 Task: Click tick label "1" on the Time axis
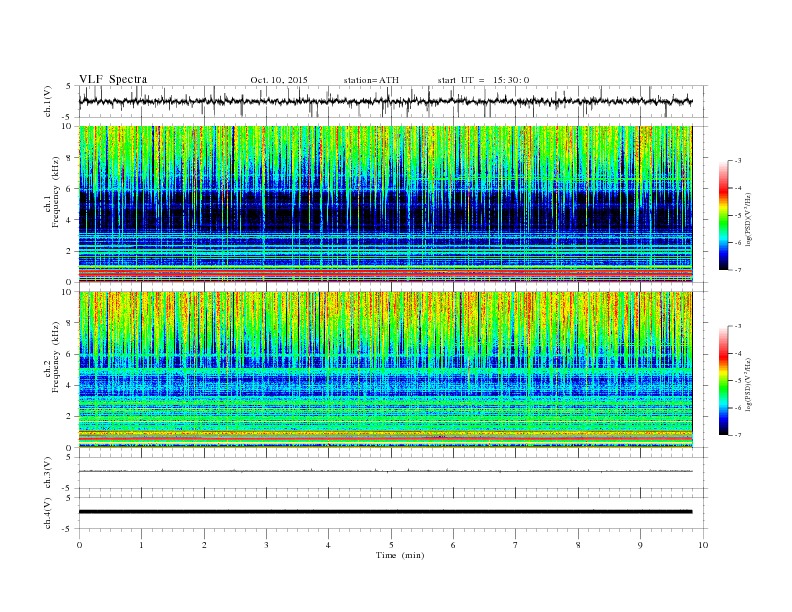coord(141,545)
